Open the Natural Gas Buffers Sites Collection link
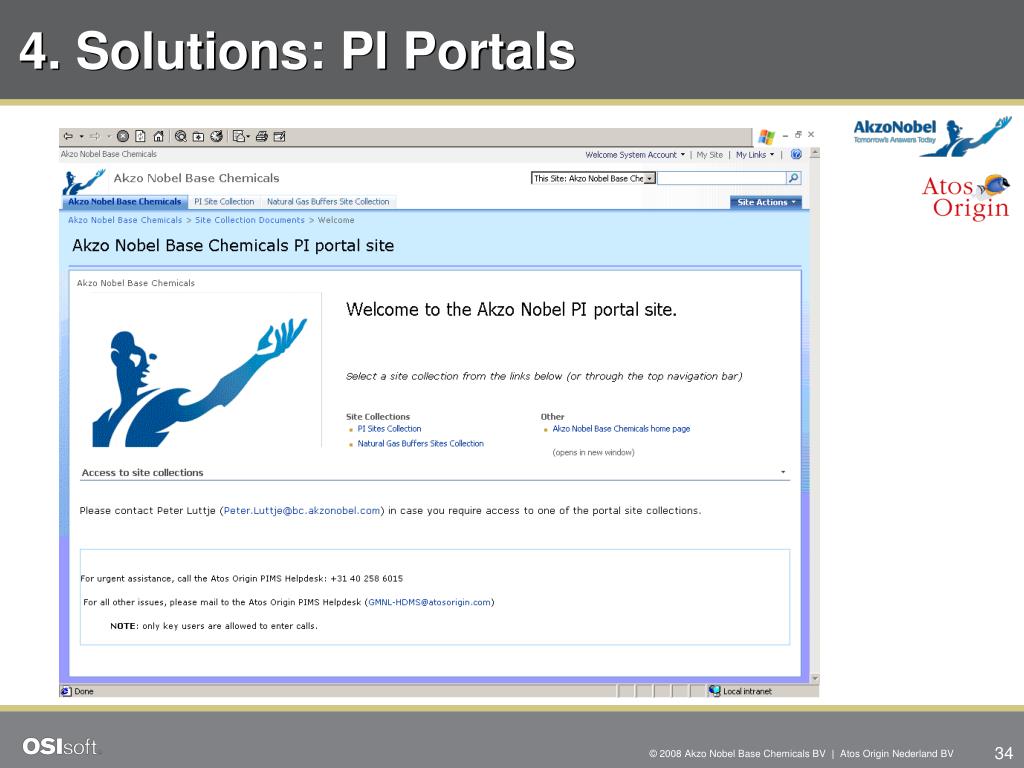Image resolution: width=1024 pixels, height=768 pixels. pyautogui.click(x=421, y=443)
